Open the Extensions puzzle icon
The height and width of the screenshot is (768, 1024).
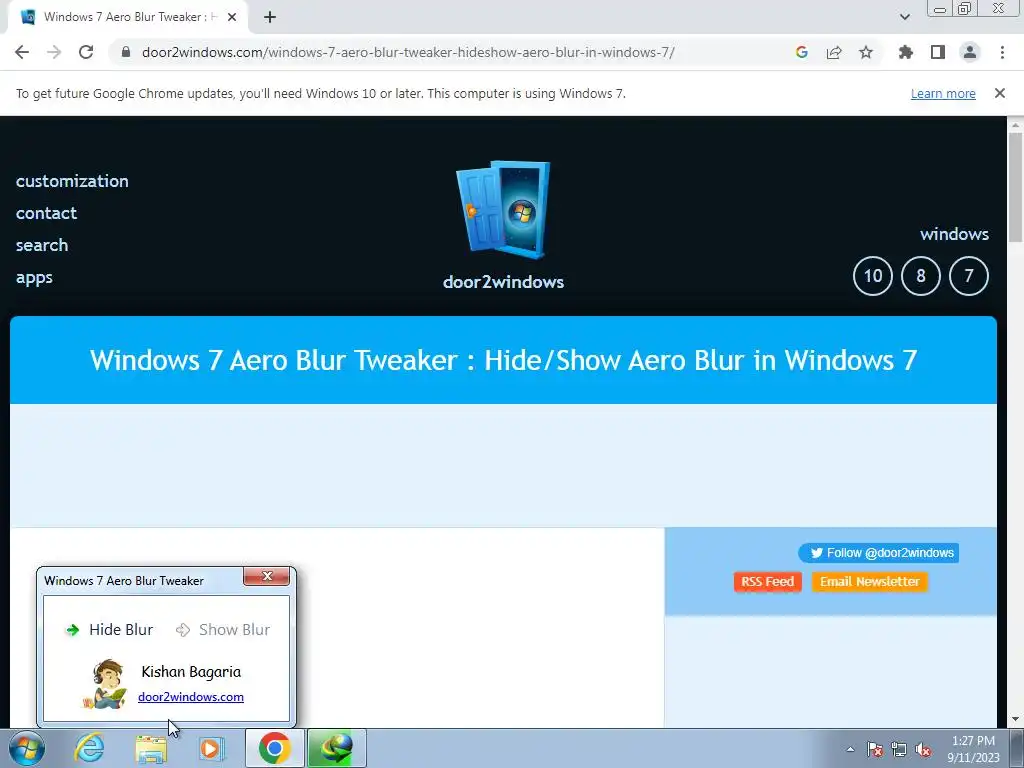tap(906, 52)
